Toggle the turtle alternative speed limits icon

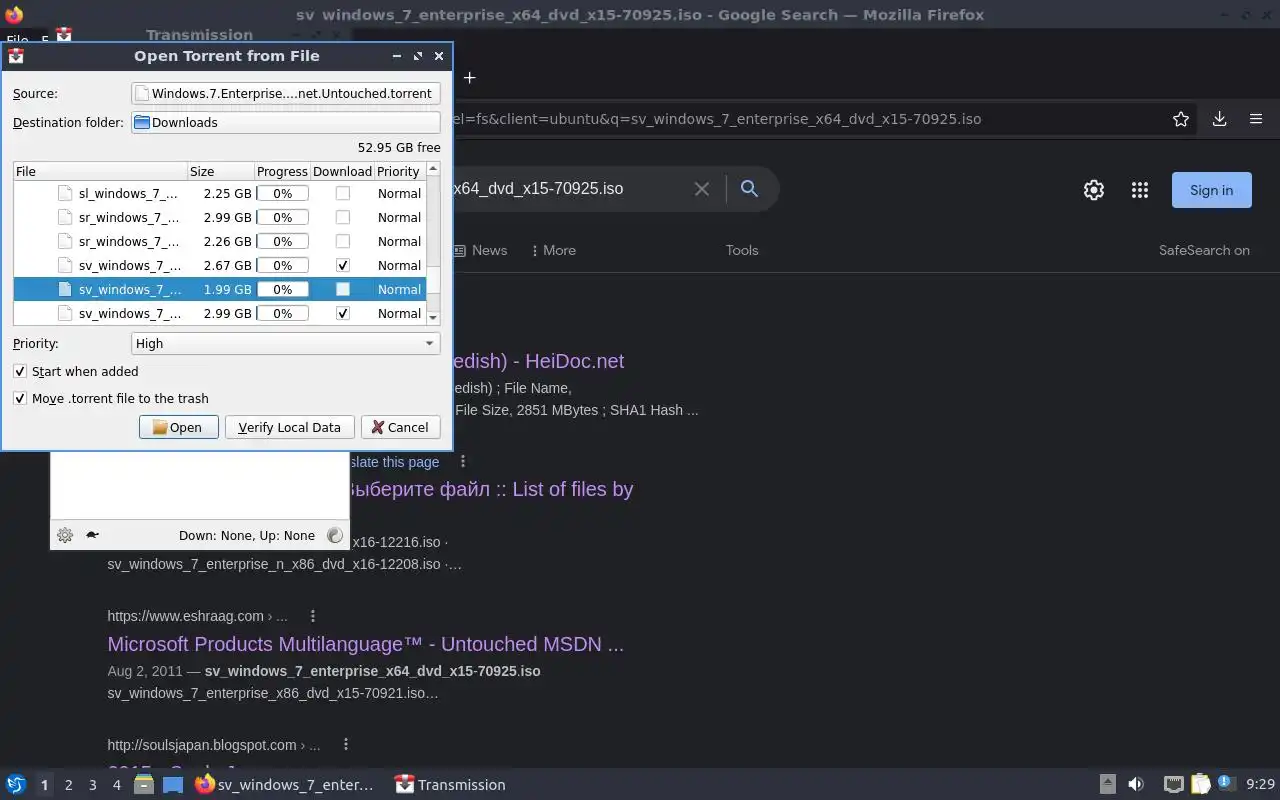93,535
